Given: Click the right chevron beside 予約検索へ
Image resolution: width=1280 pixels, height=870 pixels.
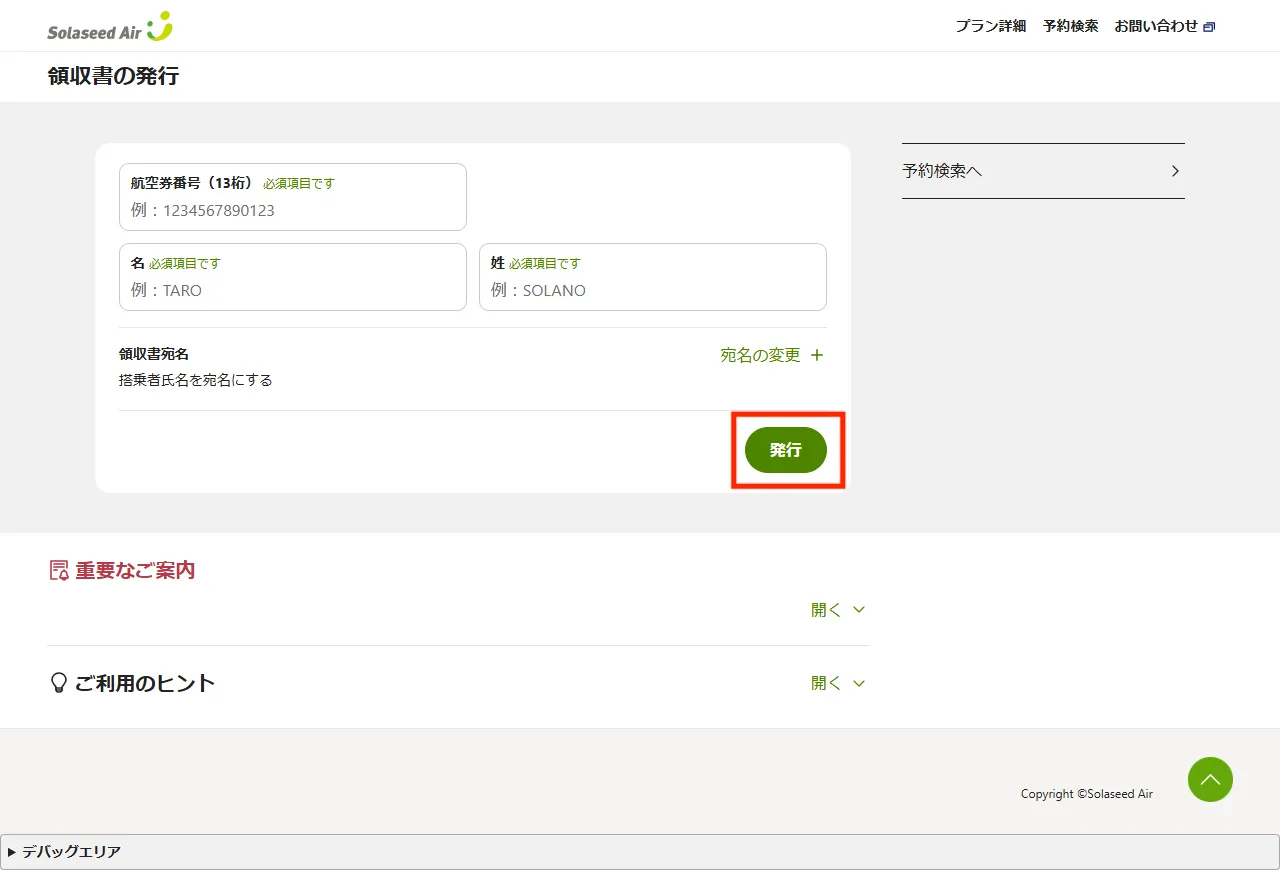Looking at the screenshot, I should point(1175,171).
